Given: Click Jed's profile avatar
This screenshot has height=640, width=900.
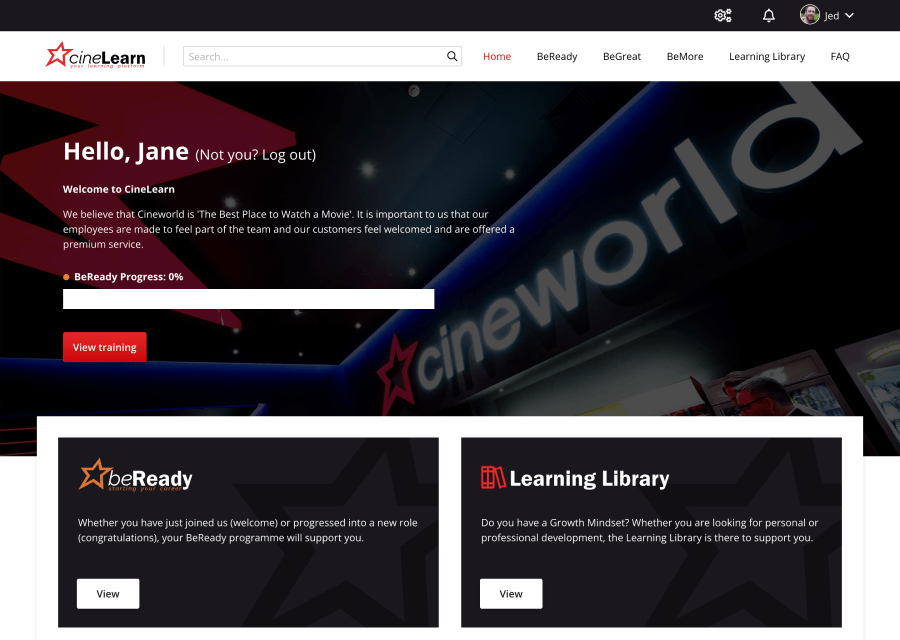Looking at the screenshot, I should 809,15.
